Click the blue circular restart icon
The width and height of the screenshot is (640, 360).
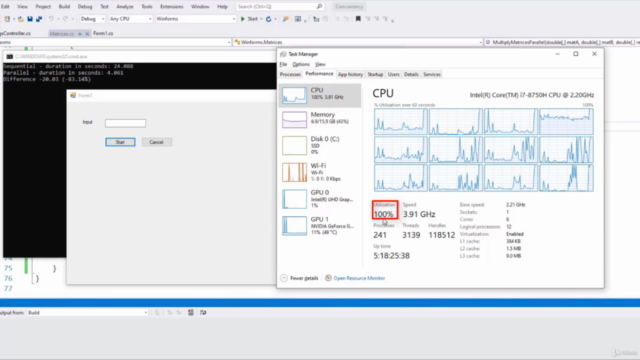click(x=269, y=19)
